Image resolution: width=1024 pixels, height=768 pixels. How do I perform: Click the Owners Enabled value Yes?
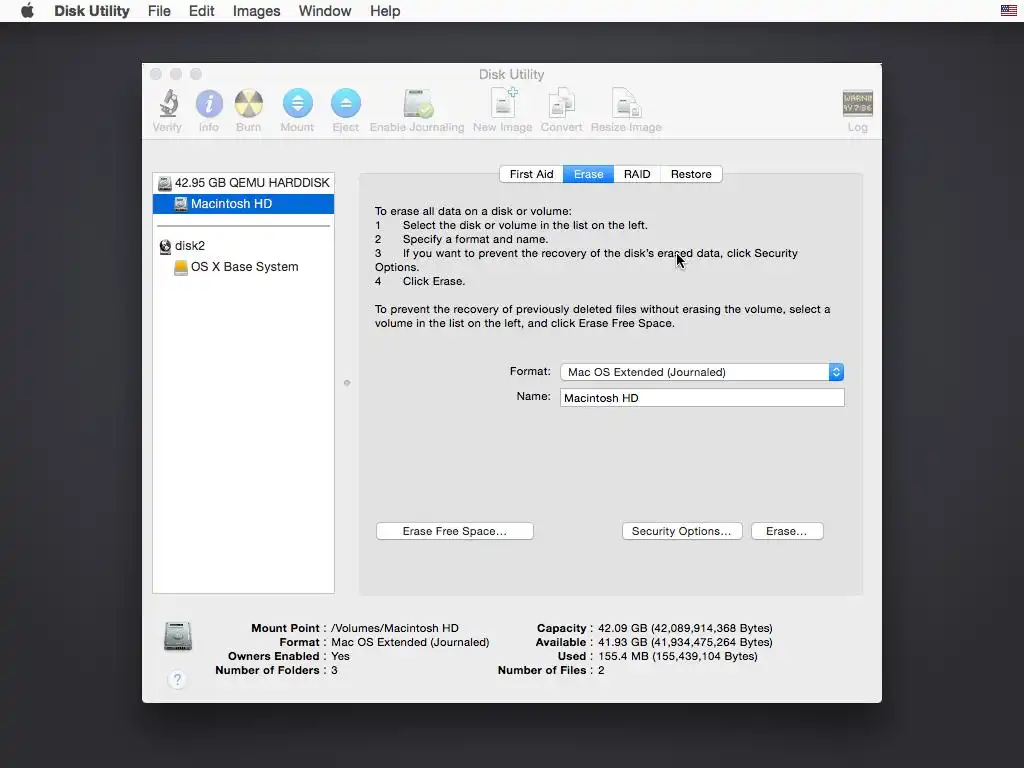tap(340, 656)
